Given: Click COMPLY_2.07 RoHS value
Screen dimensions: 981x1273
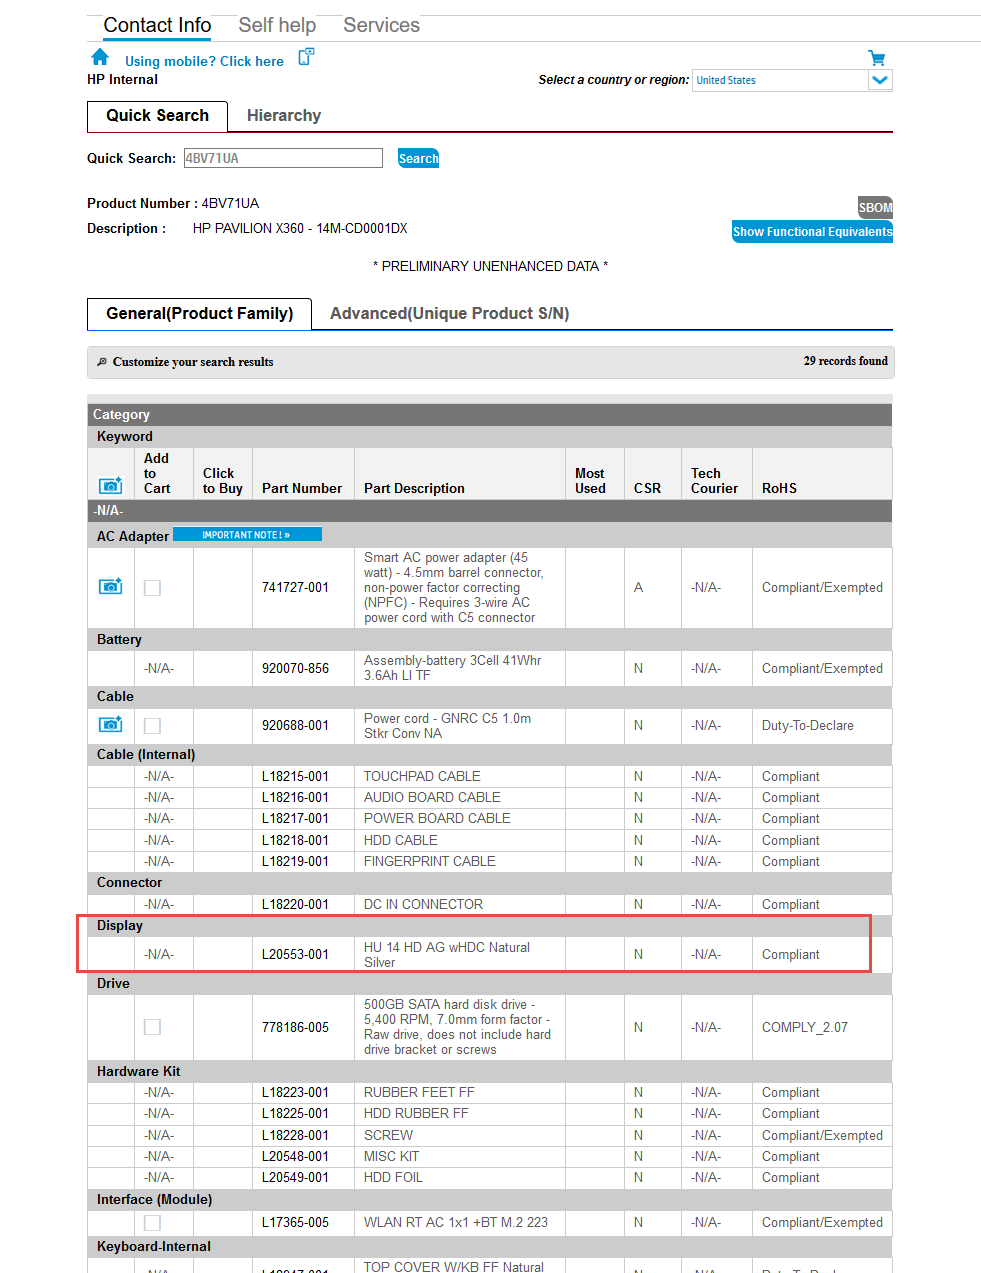Looking at the screenshot, I should tap(804, 1027).
